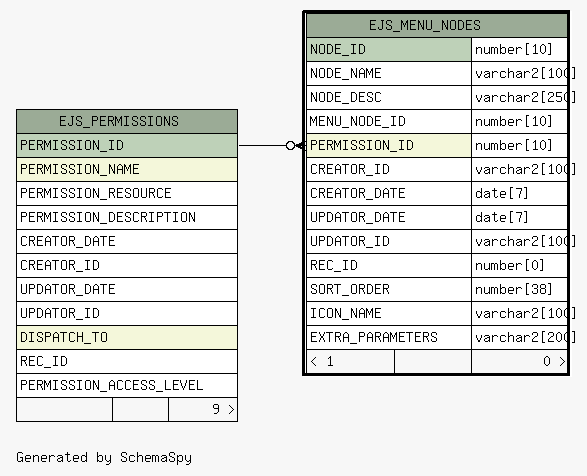Click the EJS_PERMISSIONS table header
The width and height of the screenshot is (587, 476).
point(127,121)
